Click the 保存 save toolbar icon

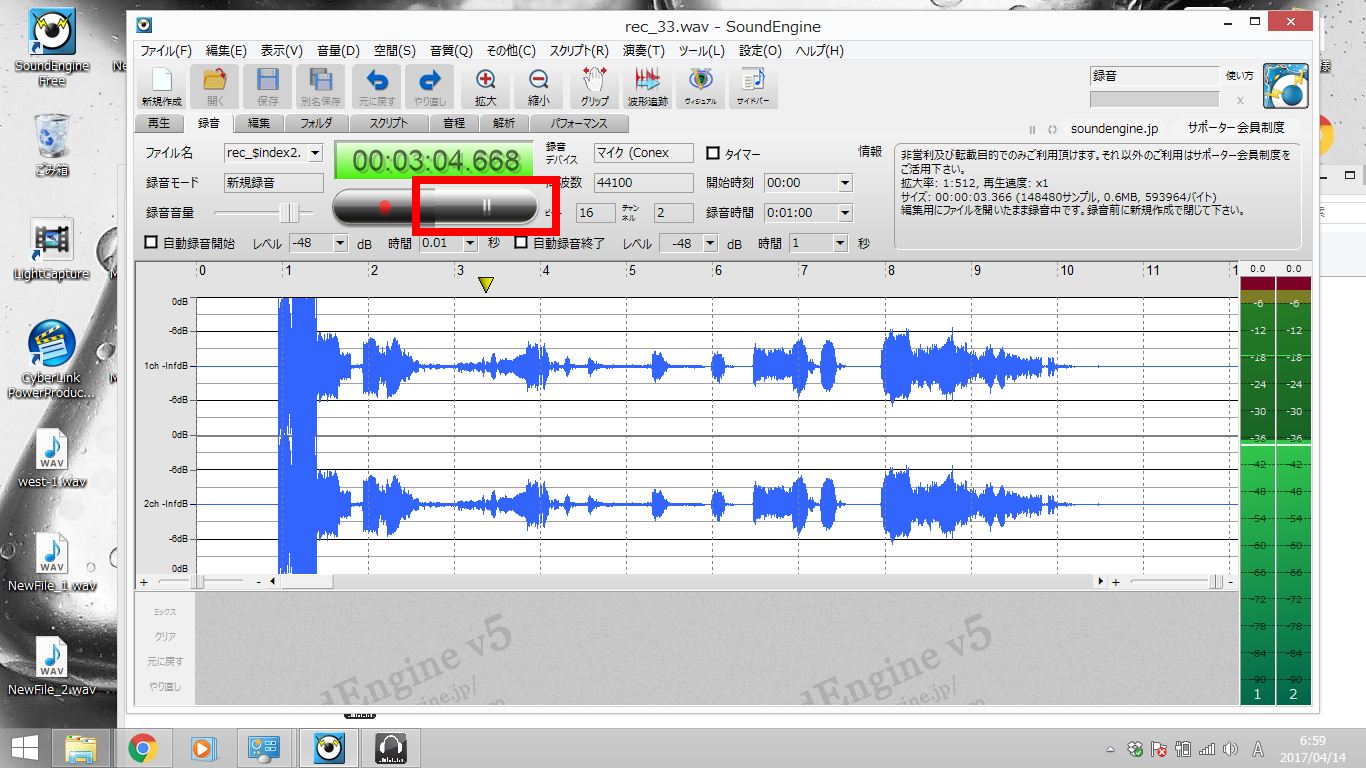pyautogui.click(x=268, y=86)
